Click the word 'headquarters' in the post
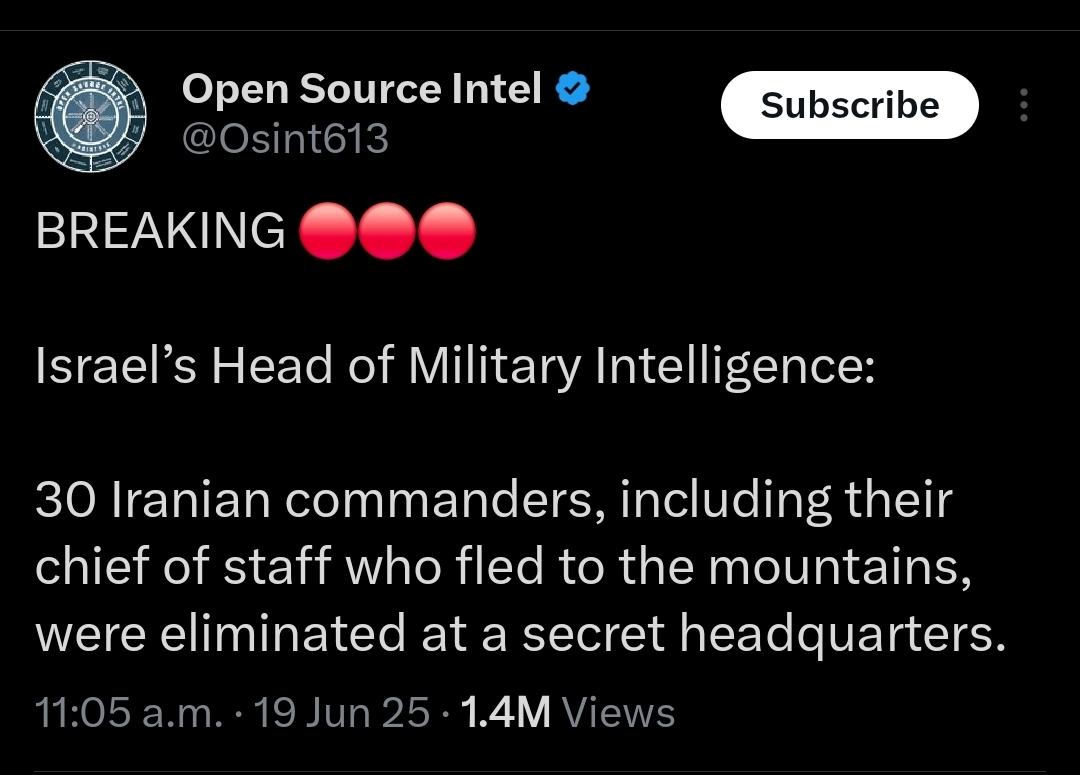Screen dimensions: 1080x775 842,634
